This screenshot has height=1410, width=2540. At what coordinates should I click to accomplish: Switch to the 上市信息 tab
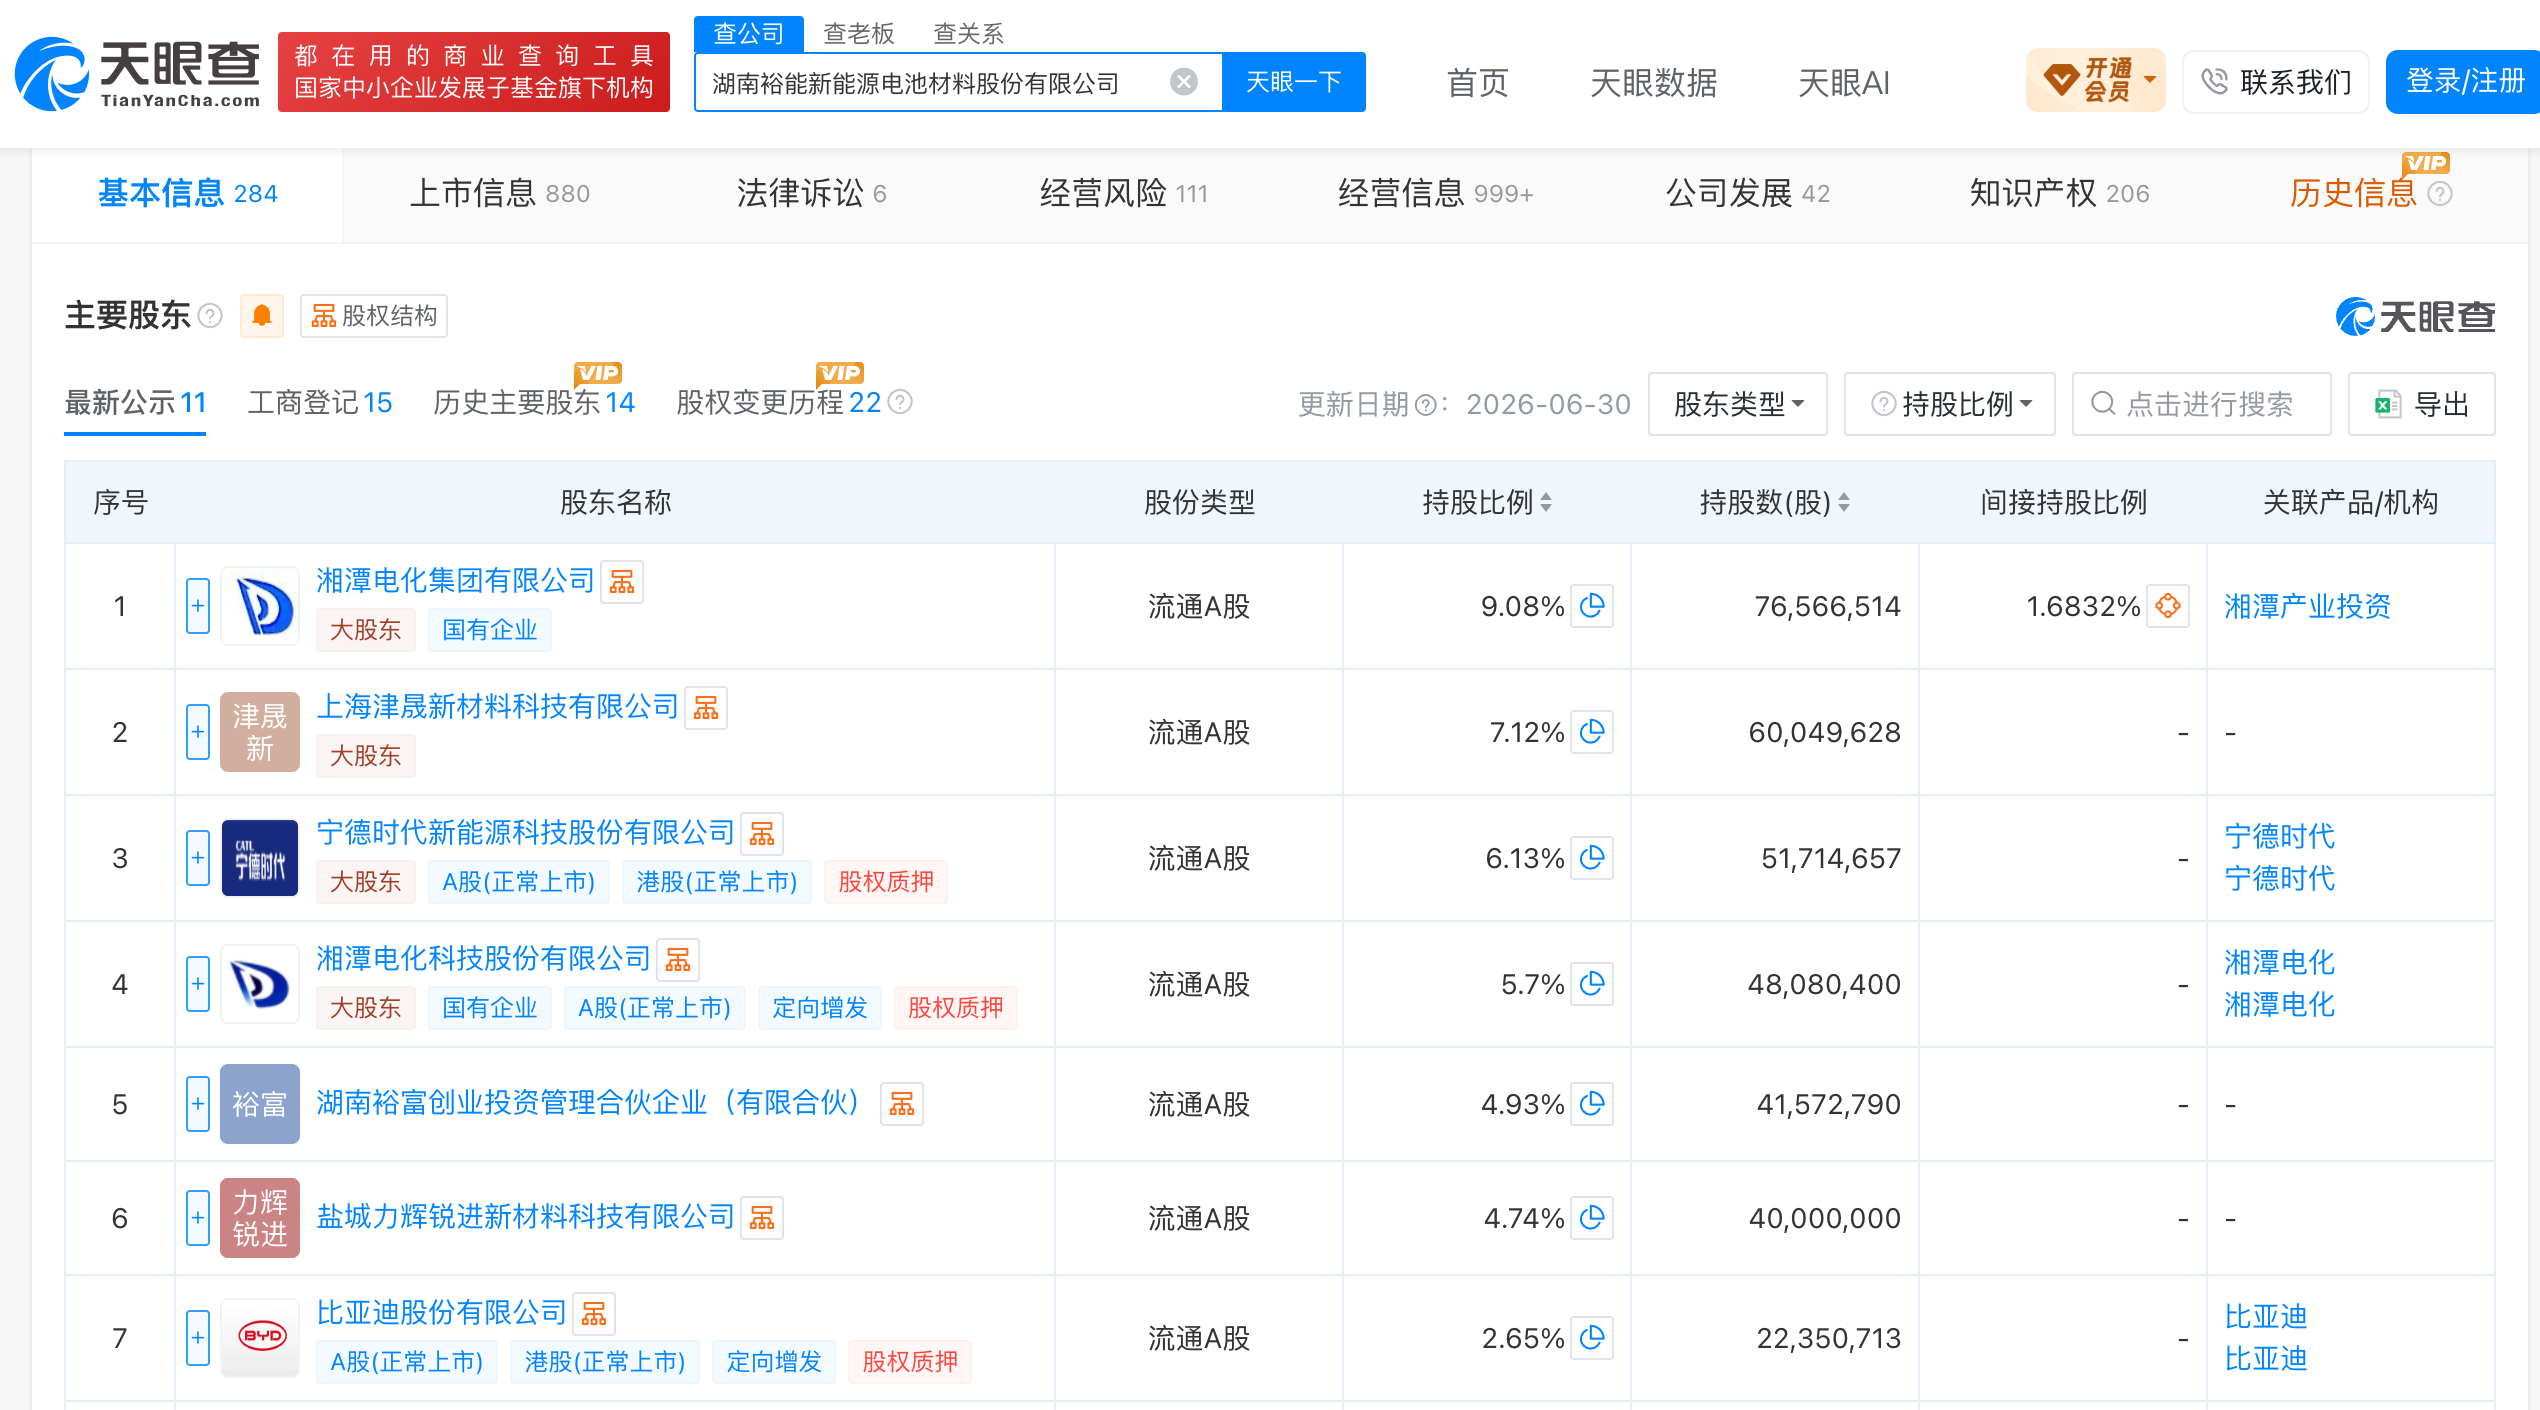tap(500, 193)
